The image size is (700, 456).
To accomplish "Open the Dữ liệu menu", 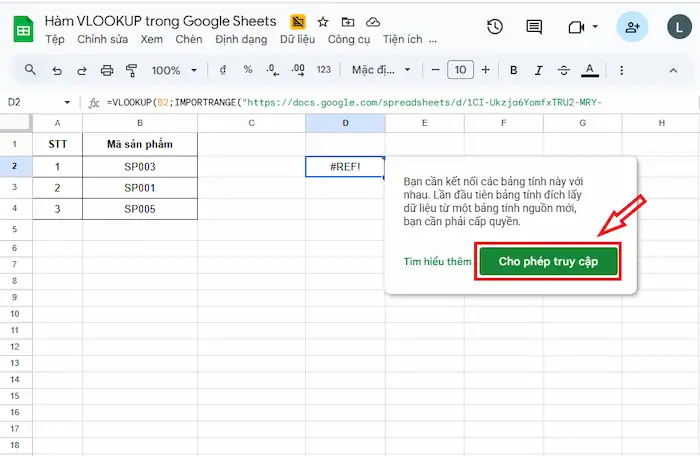I will (x=299, y=39).
